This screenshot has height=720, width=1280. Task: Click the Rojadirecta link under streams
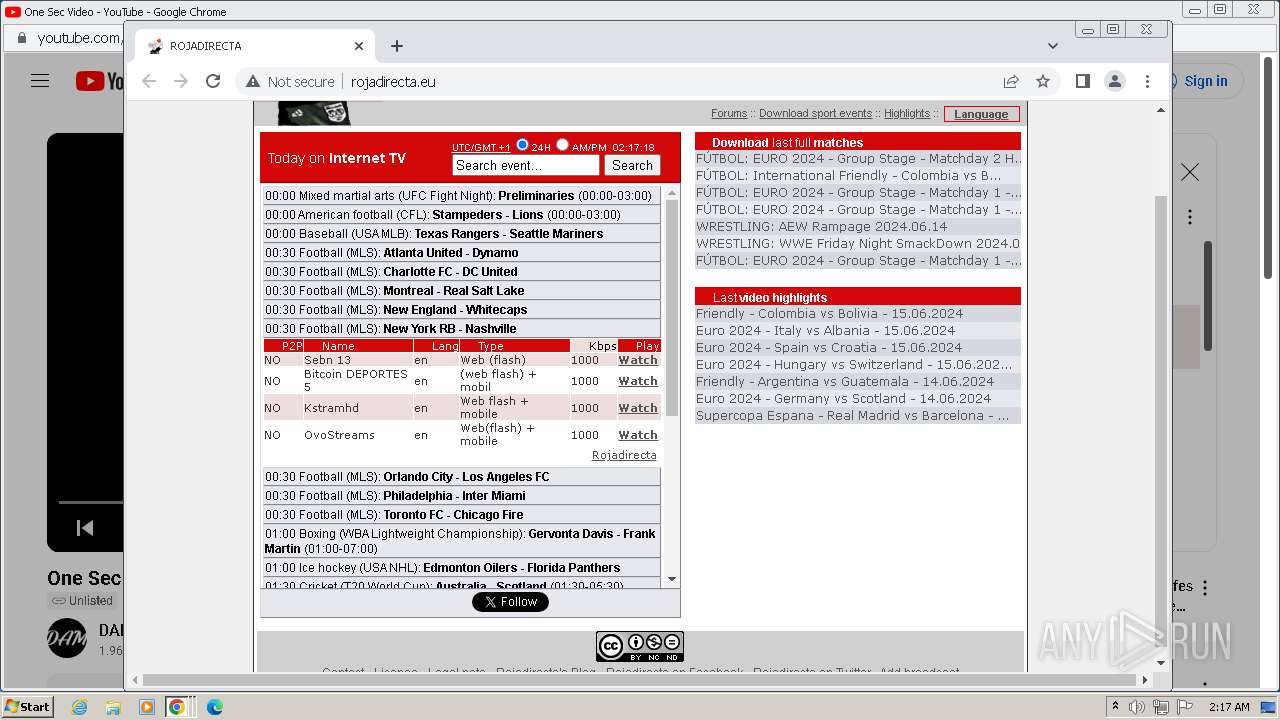(x=624, y=455)
